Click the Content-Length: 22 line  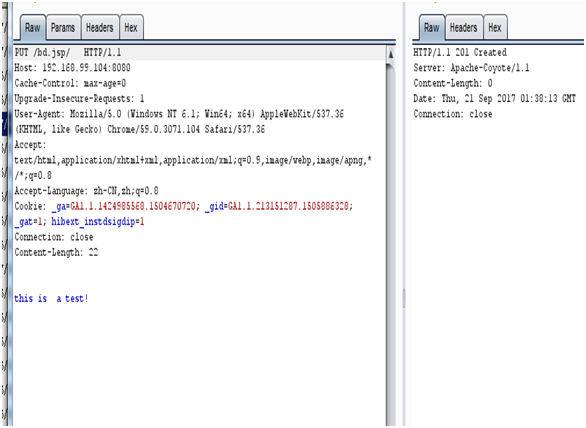tap(56, 252)
